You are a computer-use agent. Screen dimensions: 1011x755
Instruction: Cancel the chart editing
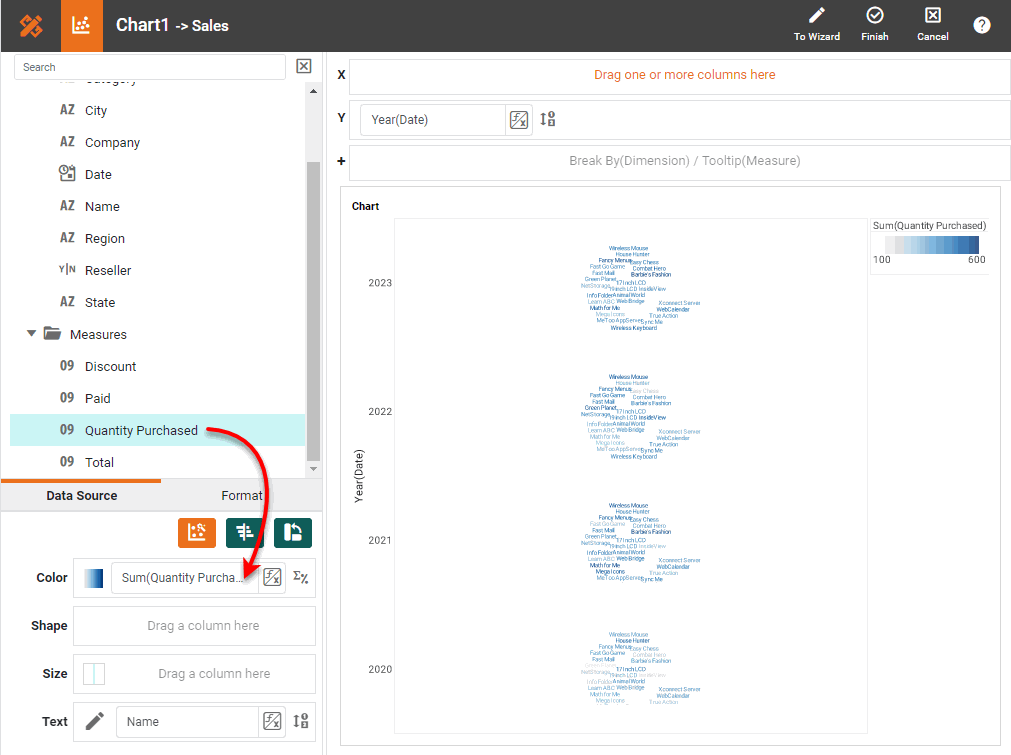click(x=932, y=17)
